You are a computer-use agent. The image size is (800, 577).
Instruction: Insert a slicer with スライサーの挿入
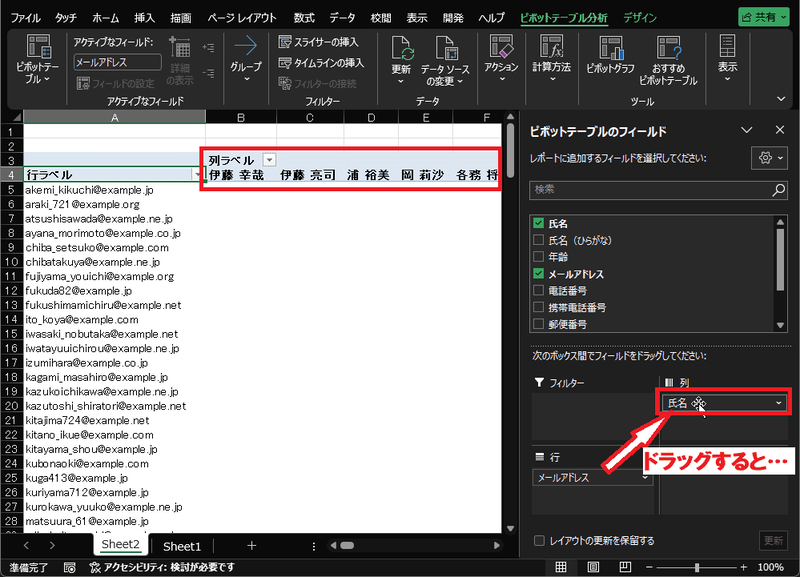click(318, 42)
